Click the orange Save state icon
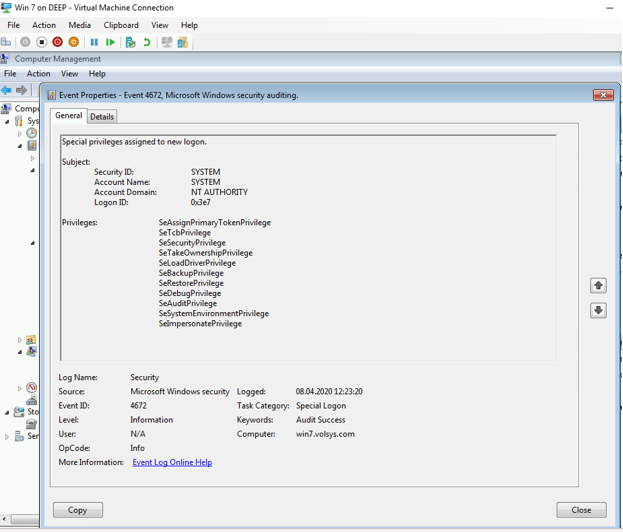The height and width of the screenshot is (532, 623). pos(73,42)
